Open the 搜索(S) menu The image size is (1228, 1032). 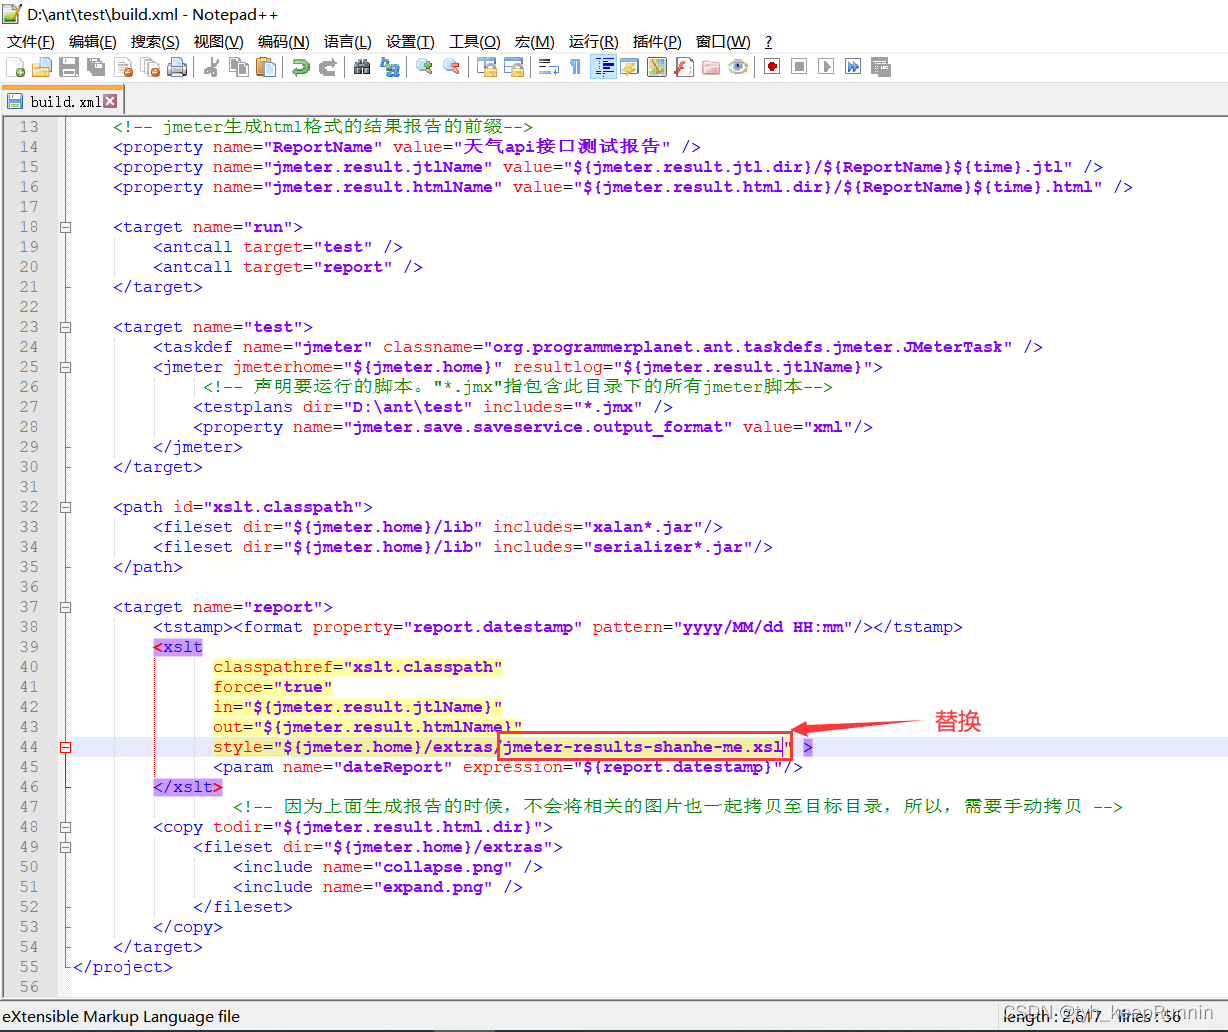click(155, 41)
